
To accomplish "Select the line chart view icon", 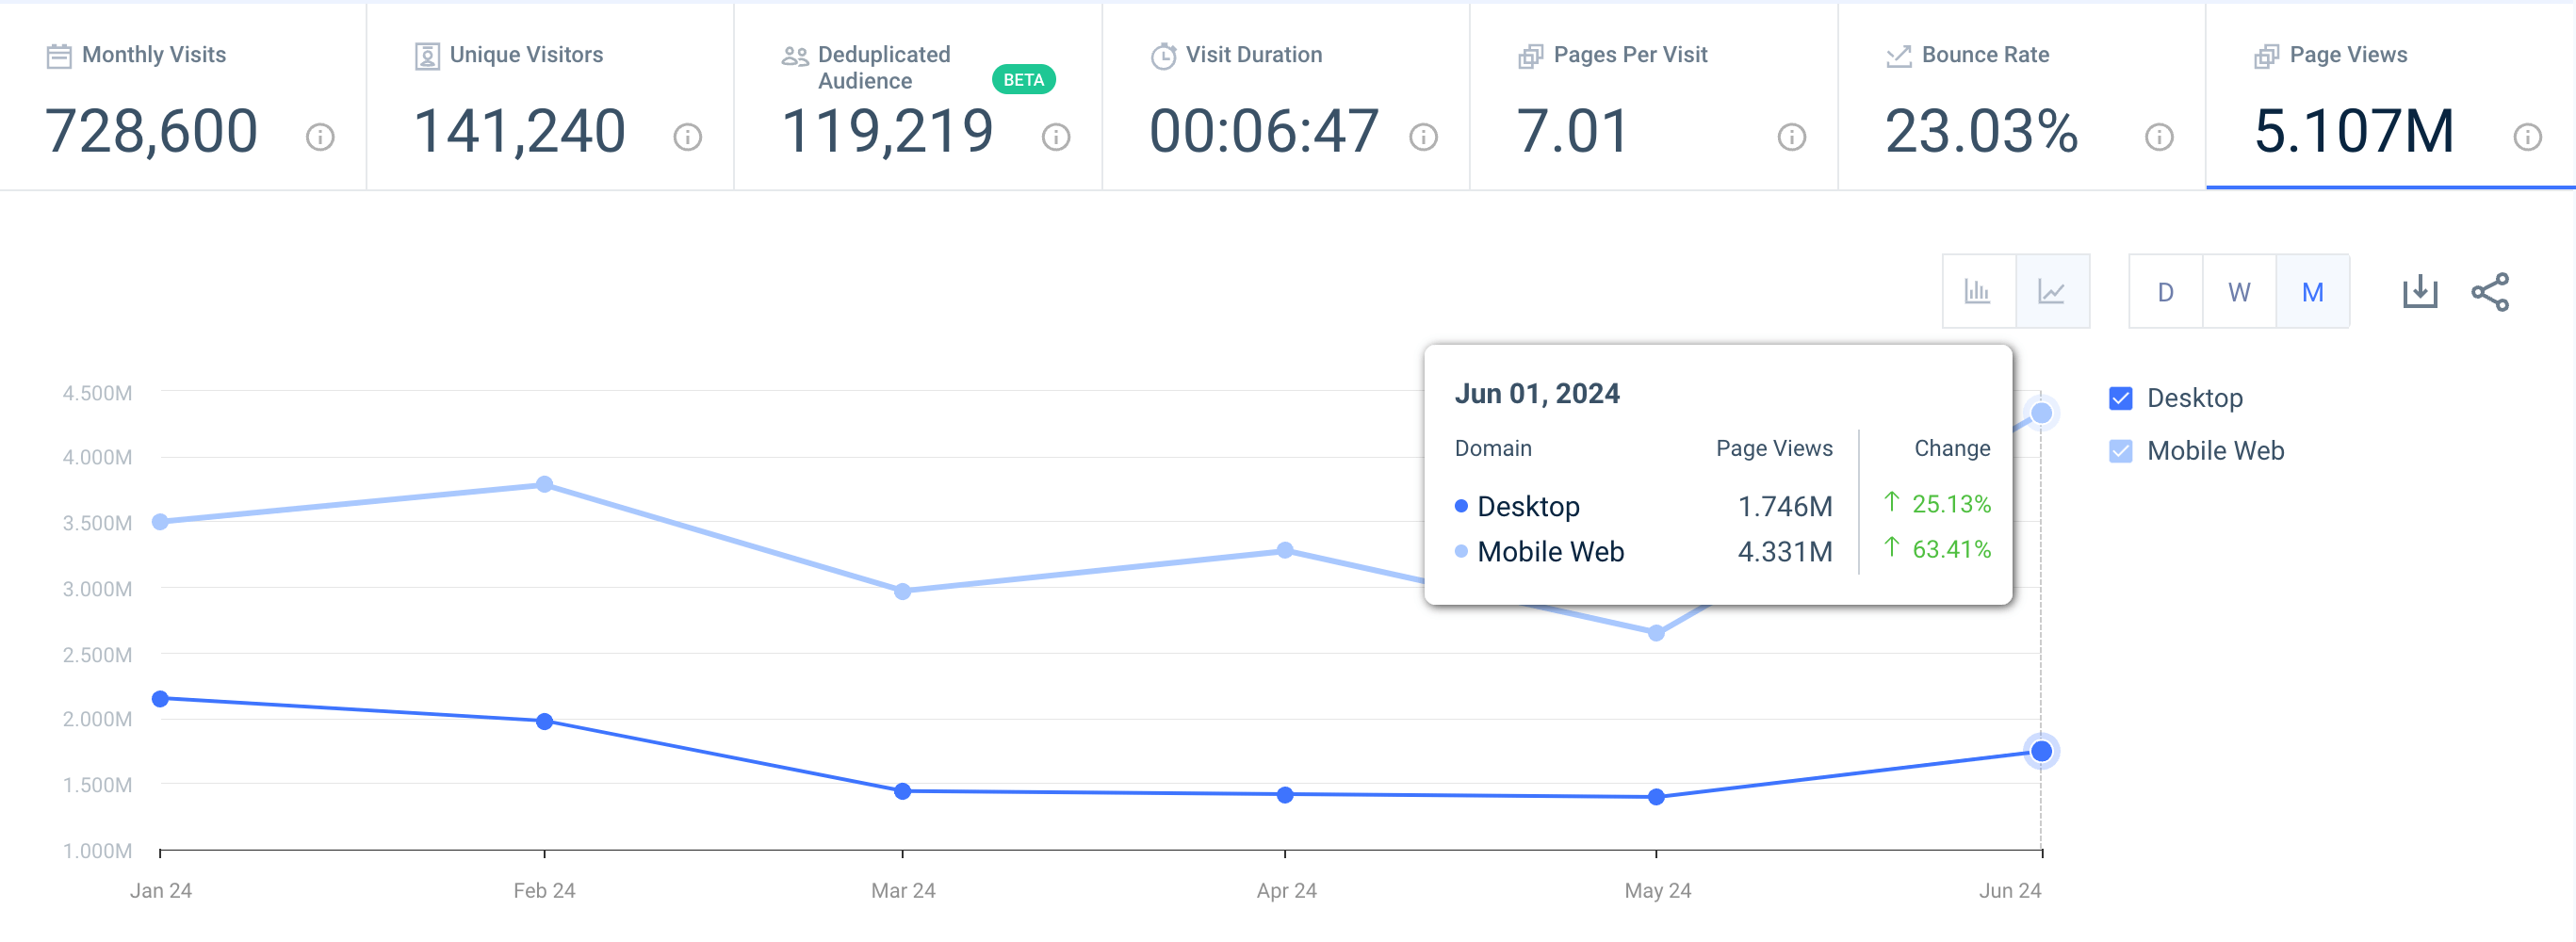I will (2052, 291).
